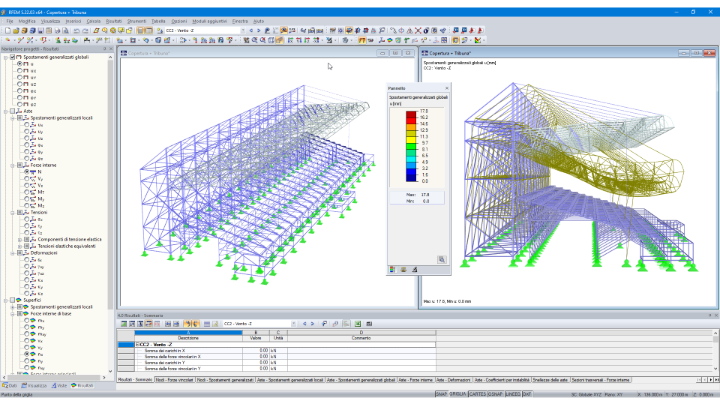Open the File menu
The height and width of the screenshot is (405, 720).
[x=10, y=21]
